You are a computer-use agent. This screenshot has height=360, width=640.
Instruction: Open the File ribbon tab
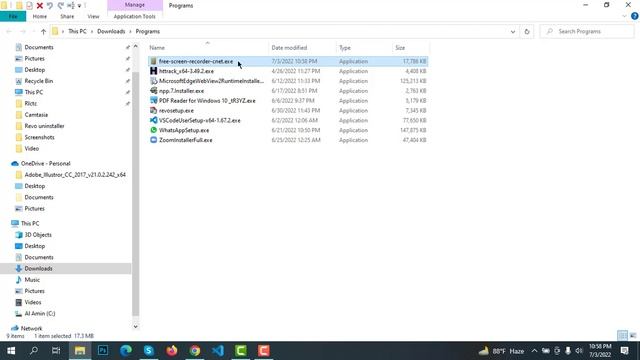click(13, 16)
